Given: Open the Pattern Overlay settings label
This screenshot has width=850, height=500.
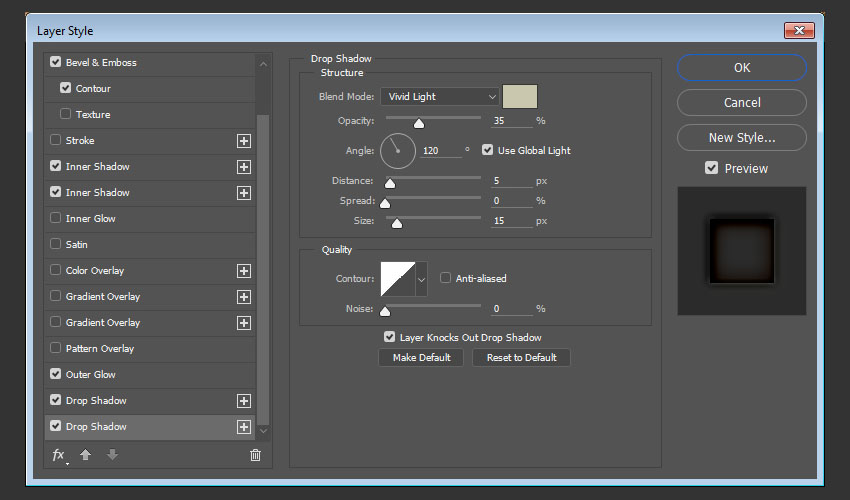Looking at the screenshot, I should [100, 349].
